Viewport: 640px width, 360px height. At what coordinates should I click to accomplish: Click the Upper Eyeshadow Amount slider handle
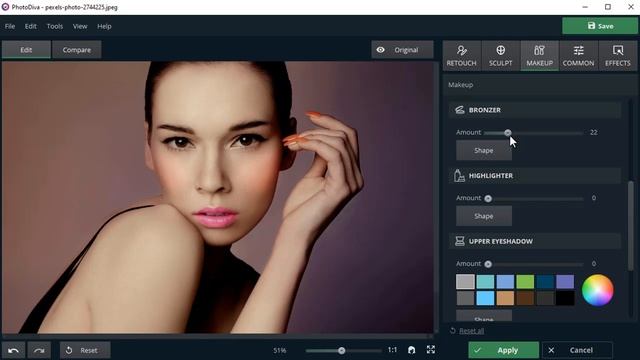pos(488,264)
